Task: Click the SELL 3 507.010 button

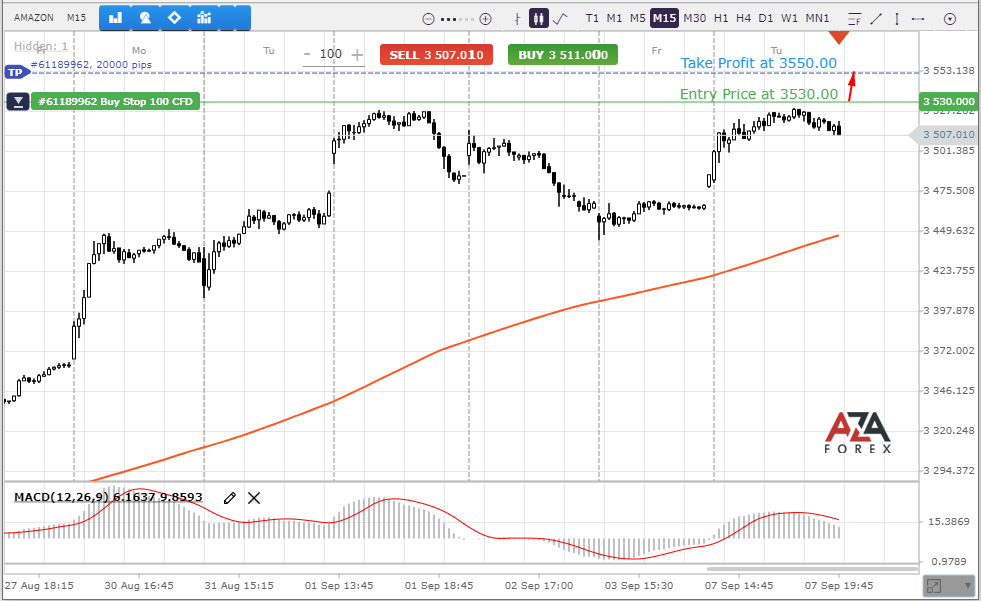Action: tap(436, 54)
